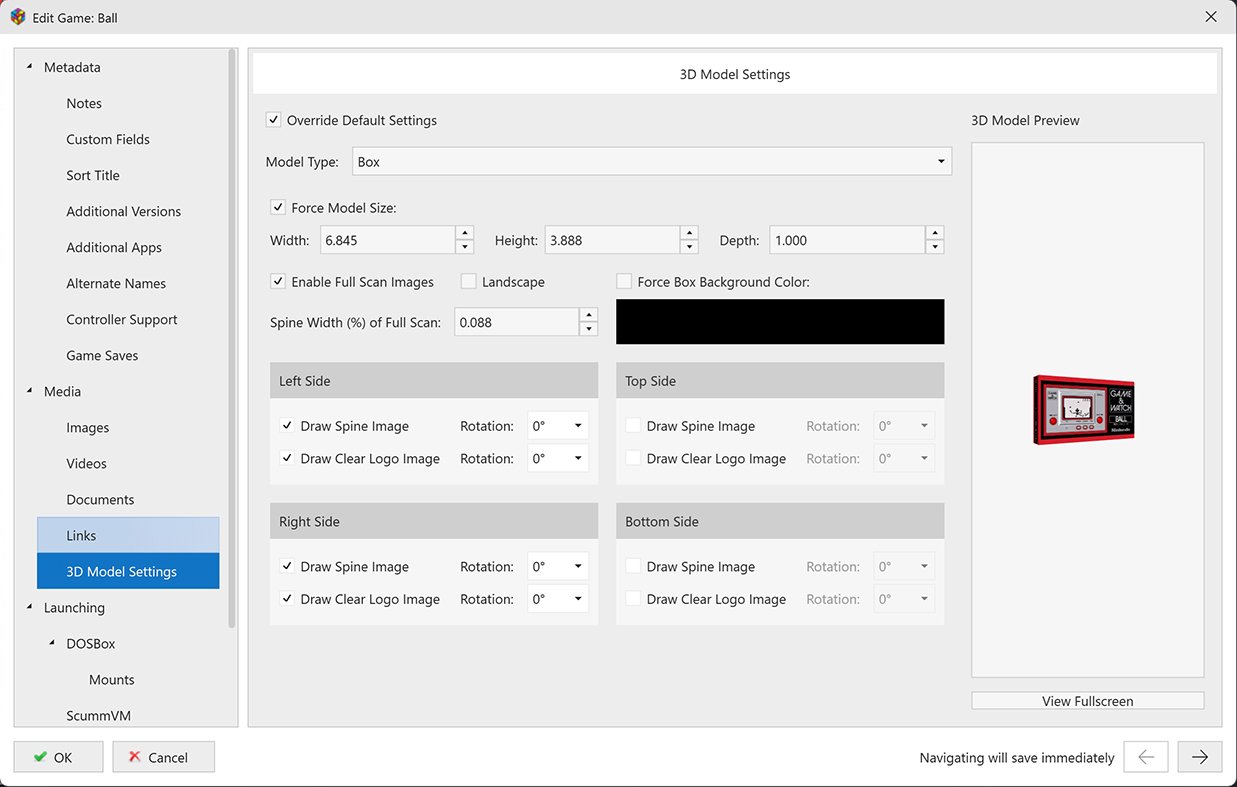Click the Spine Width percentage field
The width and height of the screenshot is (1237, 787).
tap(517, 322)
